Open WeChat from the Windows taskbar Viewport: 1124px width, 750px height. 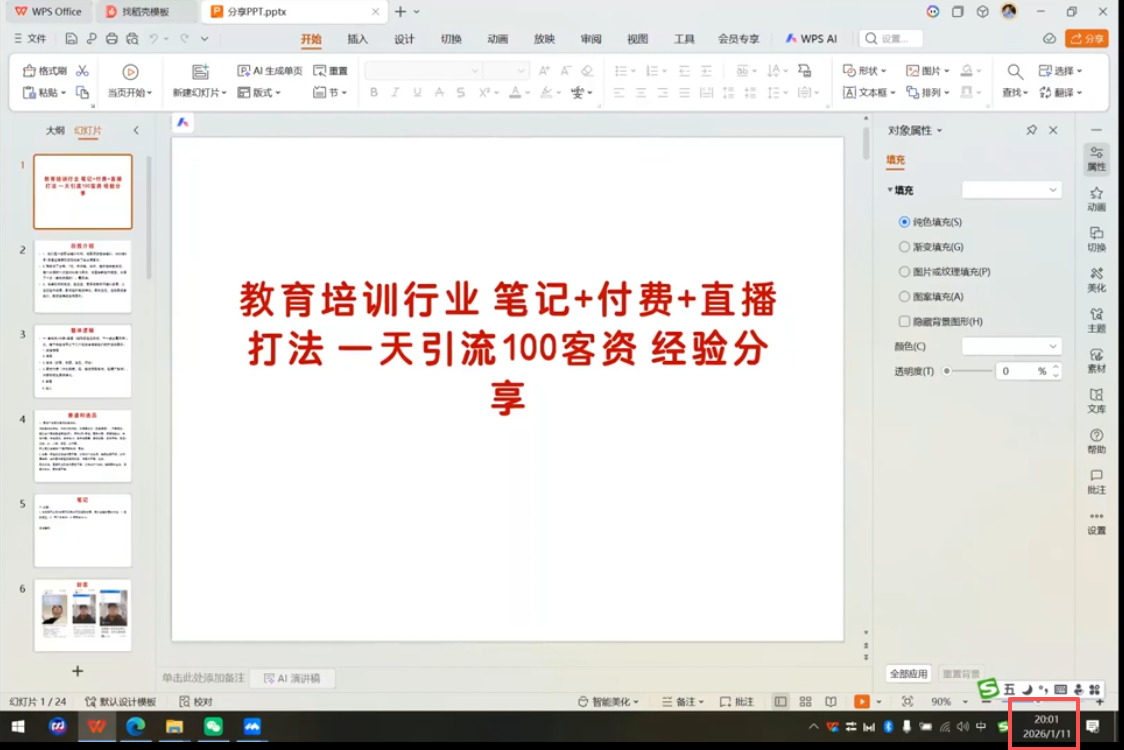tap(213, 726)
